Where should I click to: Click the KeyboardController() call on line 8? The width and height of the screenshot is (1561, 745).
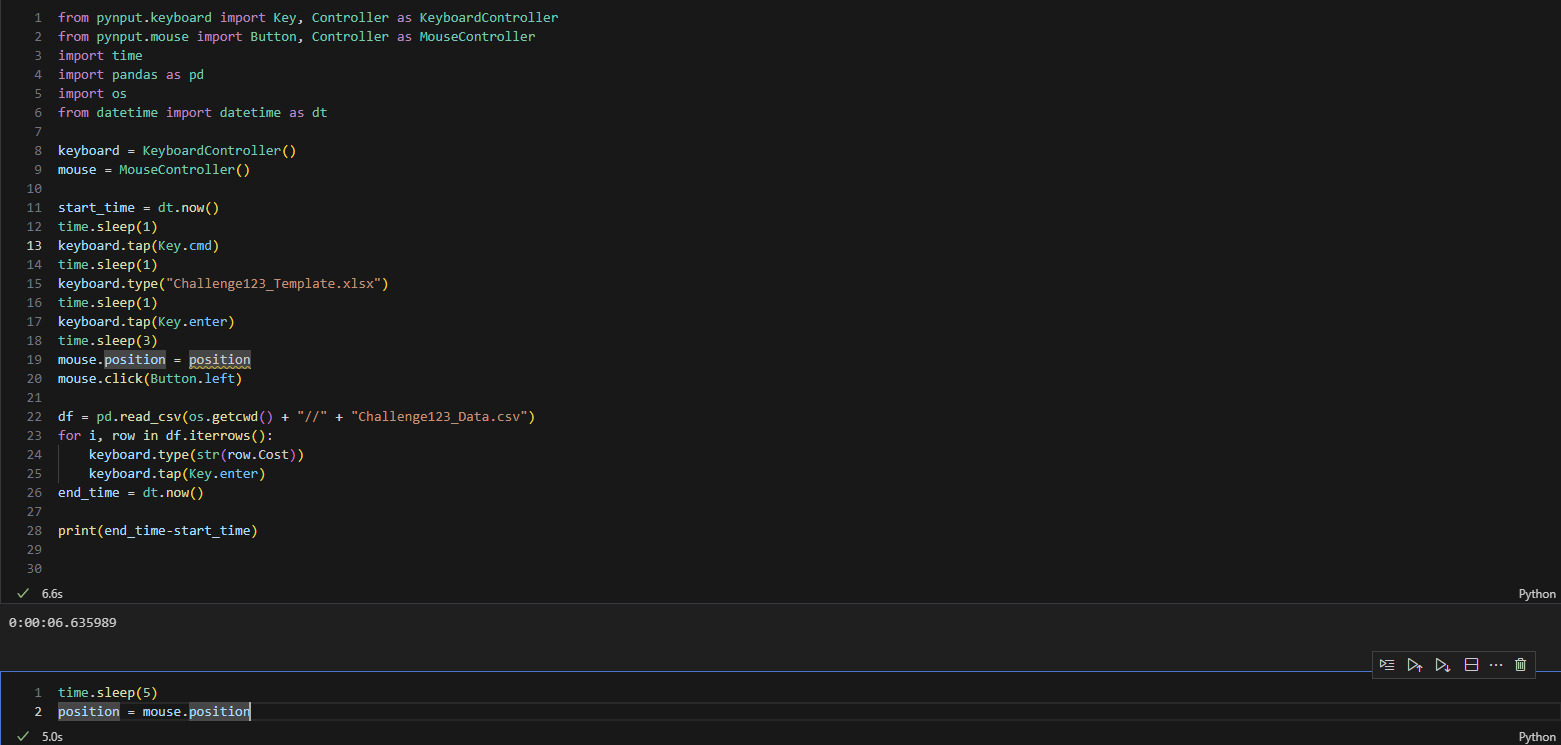219,150
